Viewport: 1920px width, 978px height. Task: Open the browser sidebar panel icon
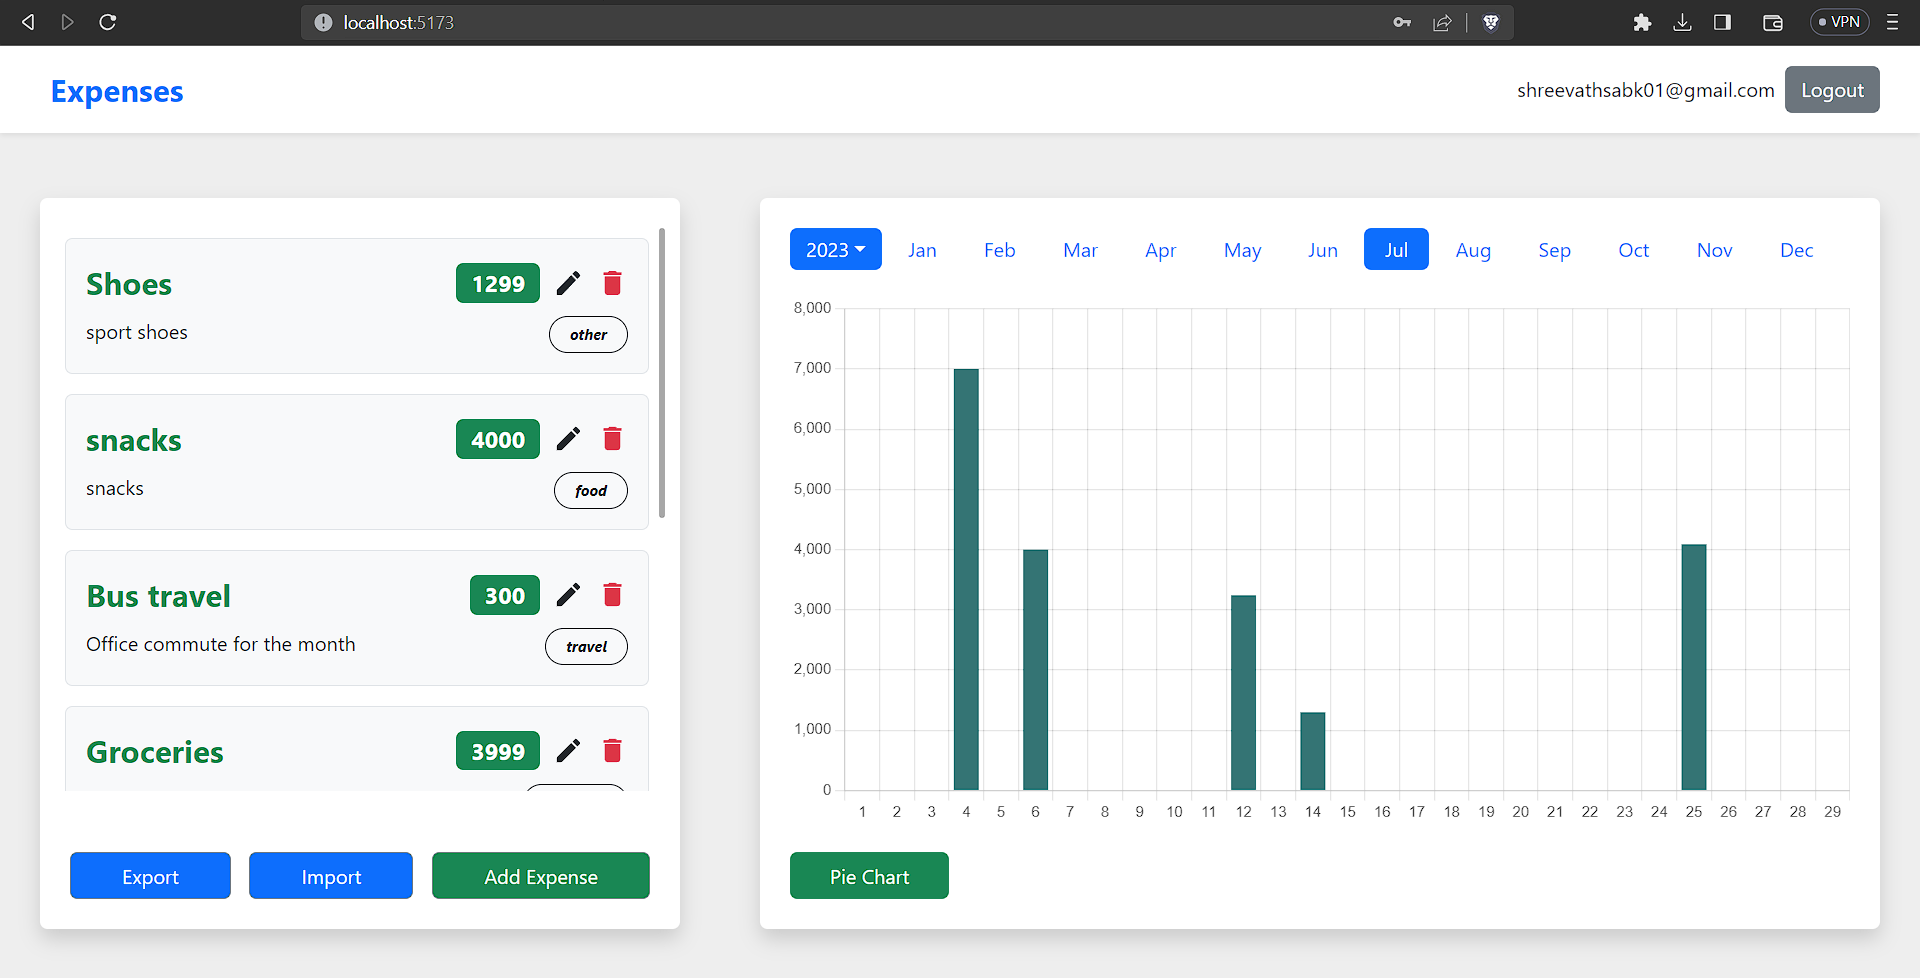[x=1723, y=22]
